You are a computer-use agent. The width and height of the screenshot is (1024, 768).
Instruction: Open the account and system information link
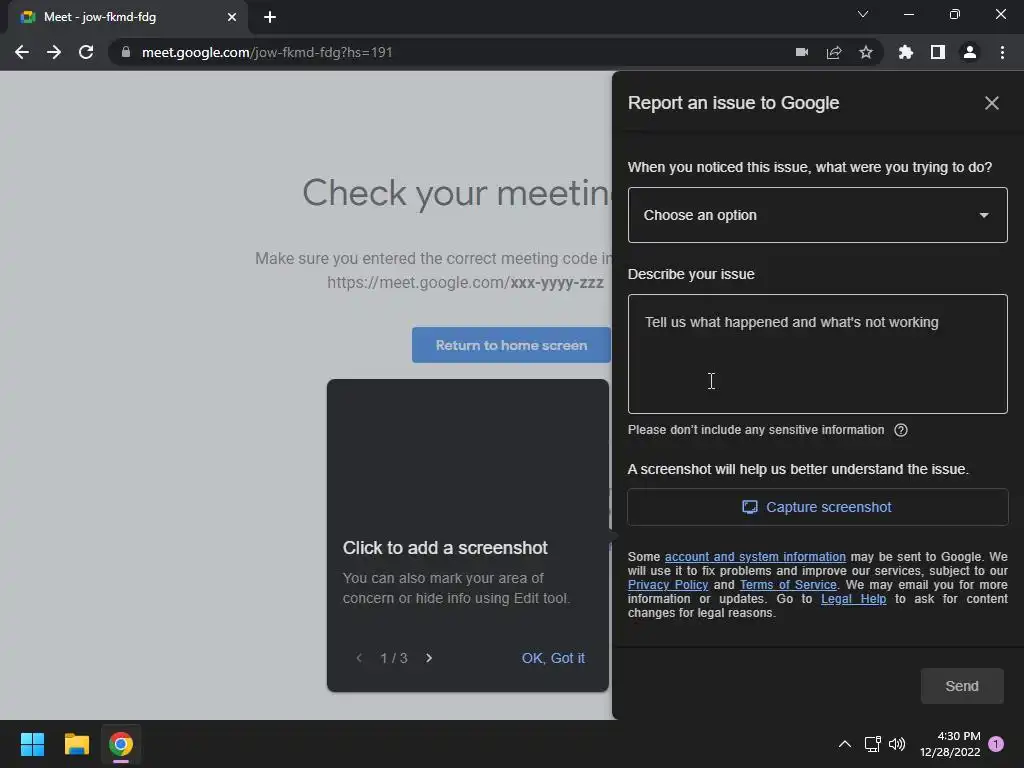click(x=755, y=556)
